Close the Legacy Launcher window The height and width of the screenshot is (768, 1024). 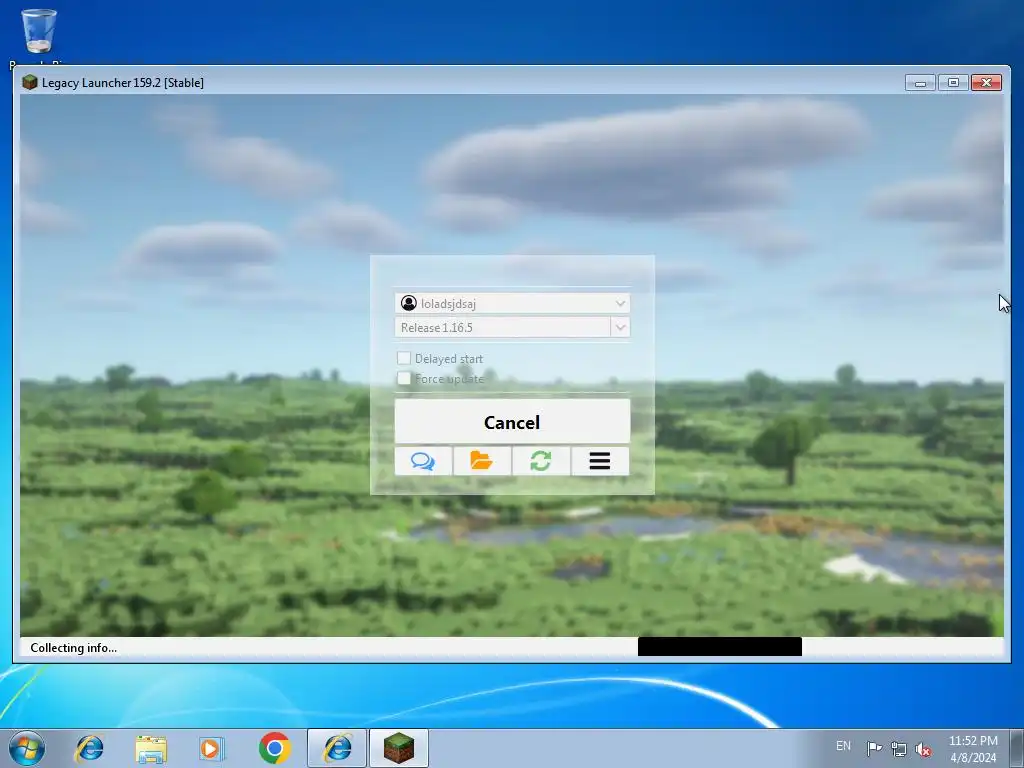click(986, 82)
